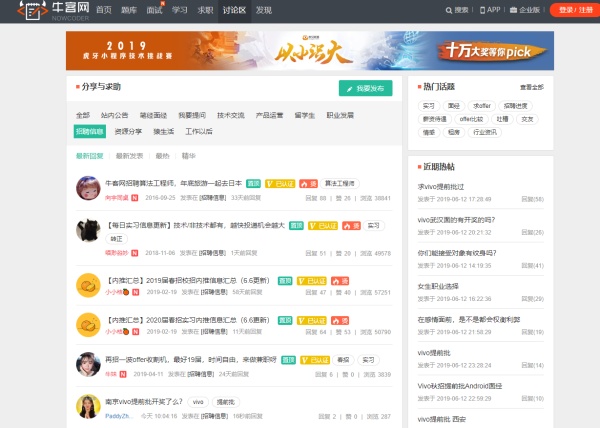Open 题库 in top navigation
This screenshot has width=600, height=428.
coord(129,10)
